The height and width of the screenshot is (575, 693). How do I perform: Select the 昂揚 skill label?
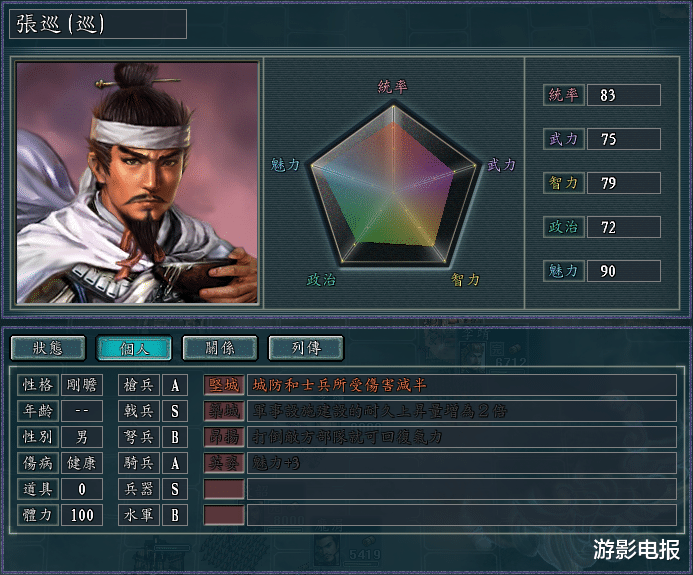tap(224, 437)
